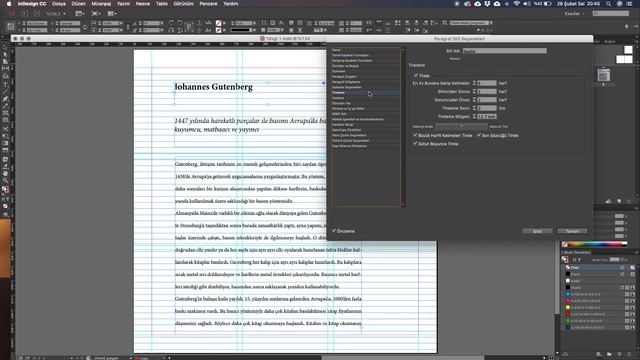Select GREP Stili in dialog list
The image size is (640, 360).
366,114
